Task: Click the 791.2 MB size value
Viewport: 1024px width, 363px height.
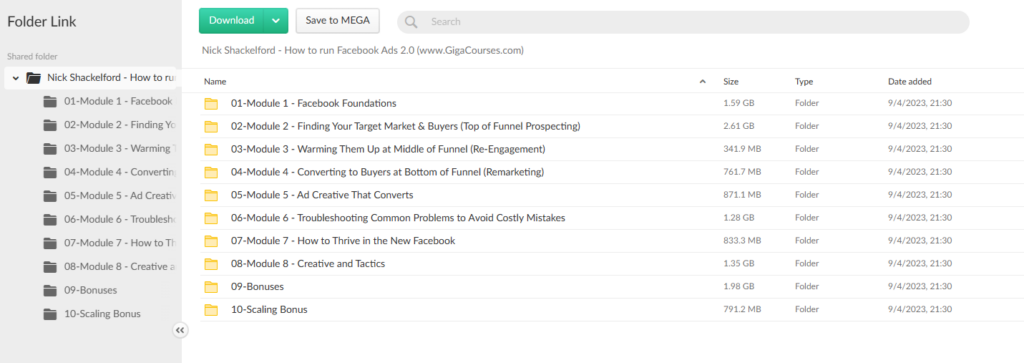Action: click(742, 309)
